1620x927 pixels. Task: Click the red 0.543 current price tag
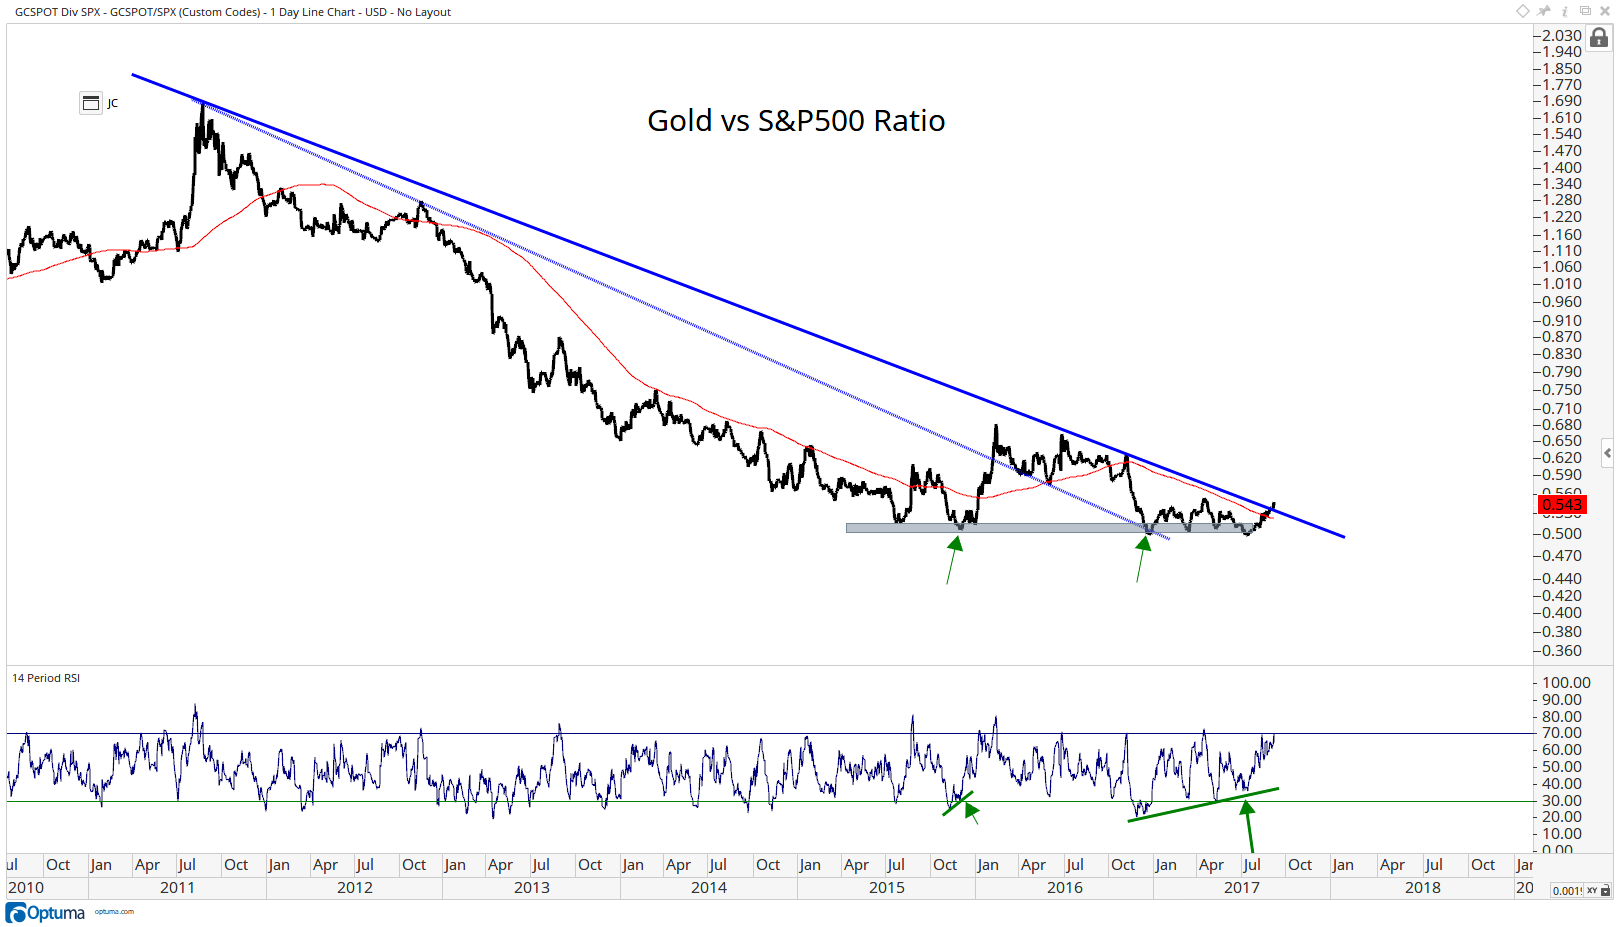click(x=1562, y=505)
